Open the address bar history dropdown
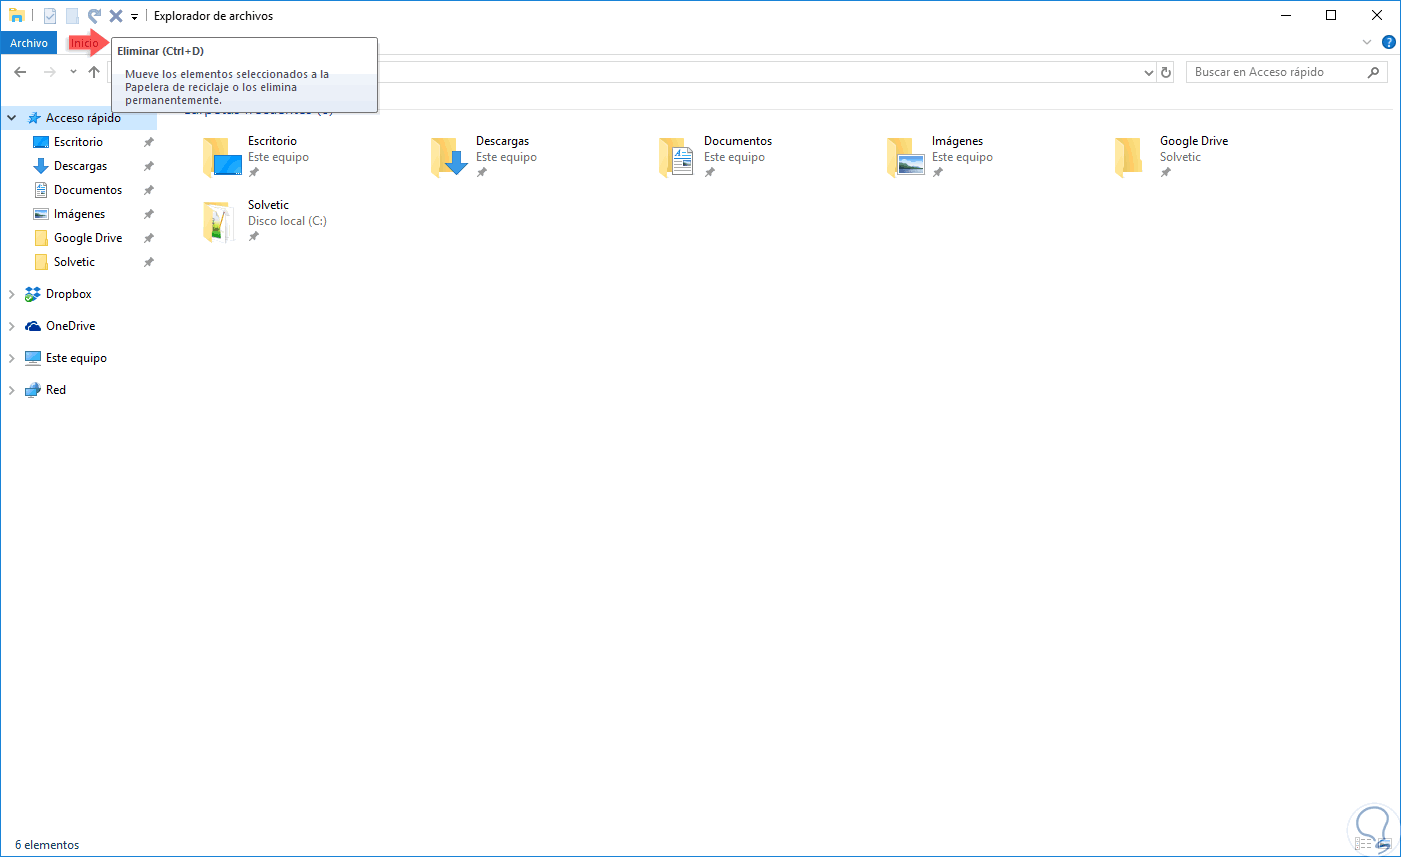The width and height of the screenshot is (1401, 857). [1148, 72]
